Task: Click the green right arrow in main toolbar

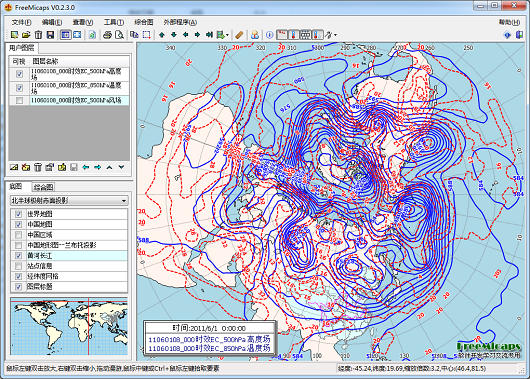Action: (197, 35)
